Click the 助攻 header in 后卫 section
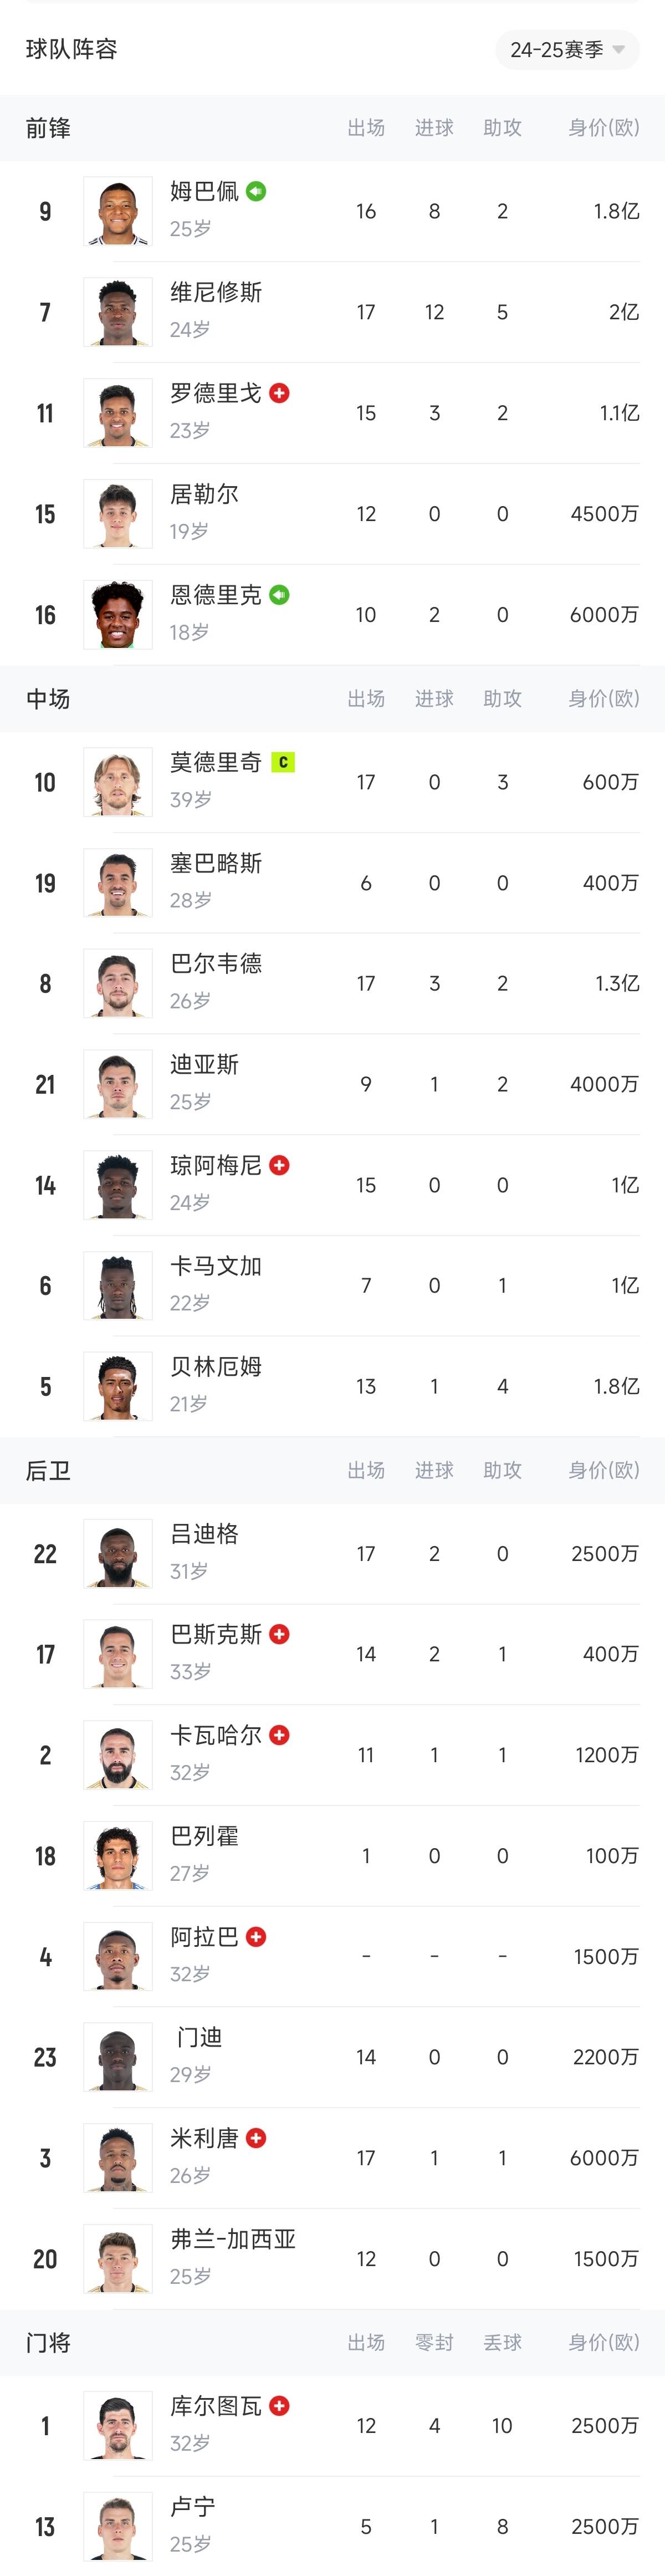Viewport: 665px width, 2576px height. coord(502,1470)
